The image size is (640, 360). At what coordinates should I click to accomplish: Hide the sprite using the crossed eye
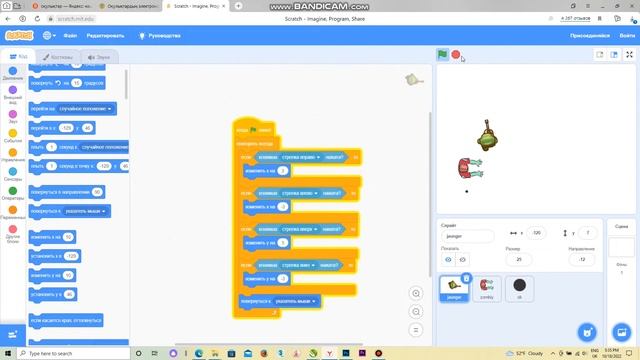coord(462,260)
